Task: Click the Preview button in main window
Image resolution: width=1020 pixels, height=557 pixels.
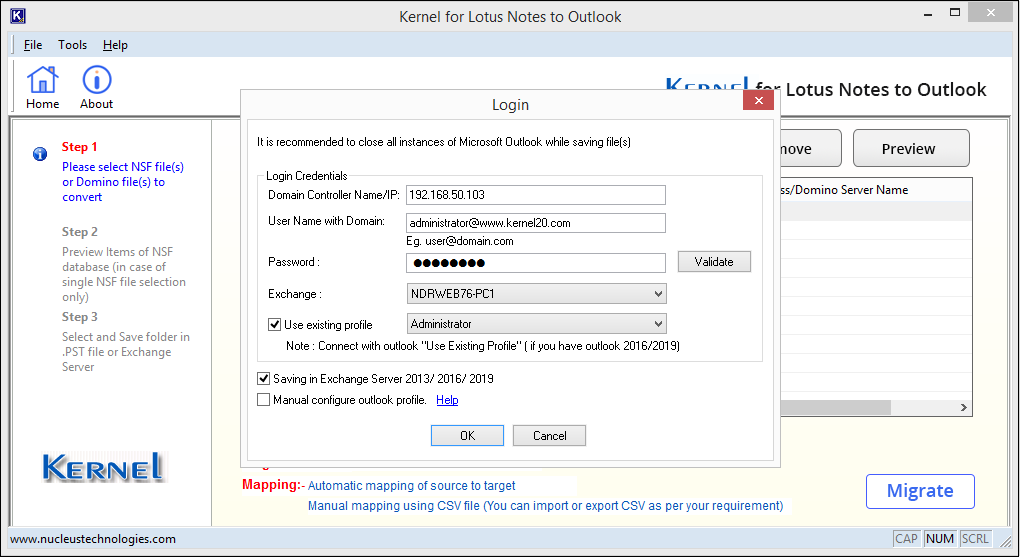Action: click(911, 148)
